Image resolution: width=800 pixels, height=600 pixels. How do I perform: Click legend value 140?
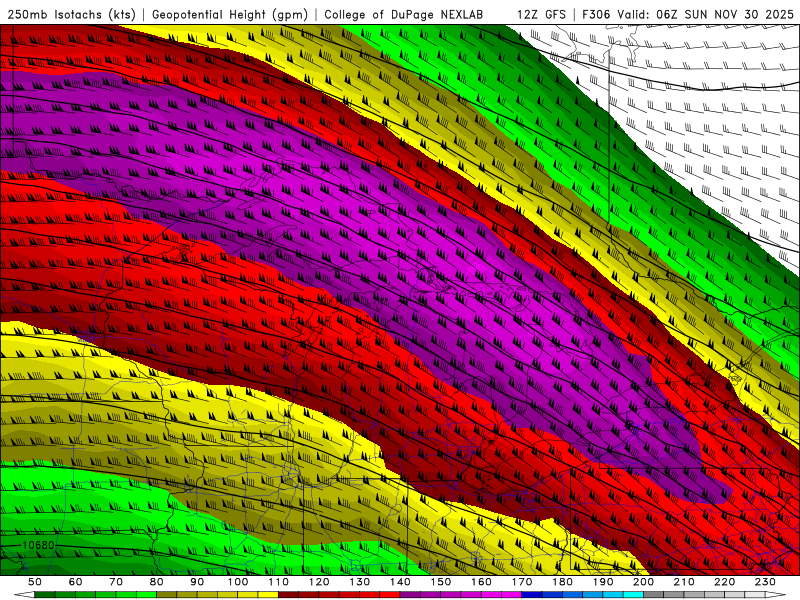400,582
